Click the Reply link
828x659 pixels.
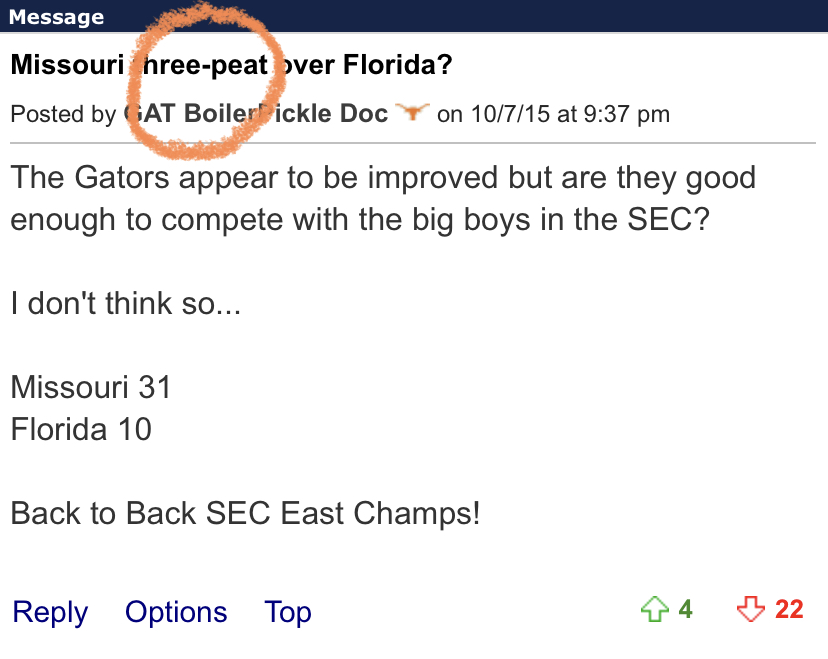[50, 612]
